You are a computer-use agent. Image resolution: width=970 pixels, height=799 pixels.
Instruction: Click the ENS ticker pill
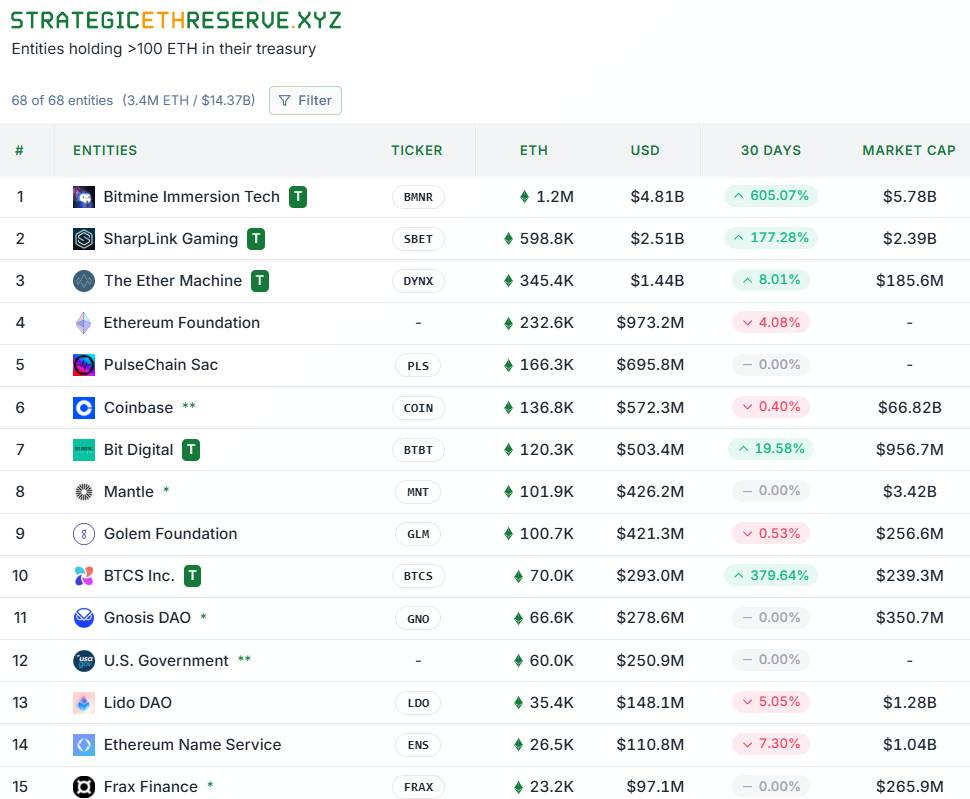click(418, 745)
